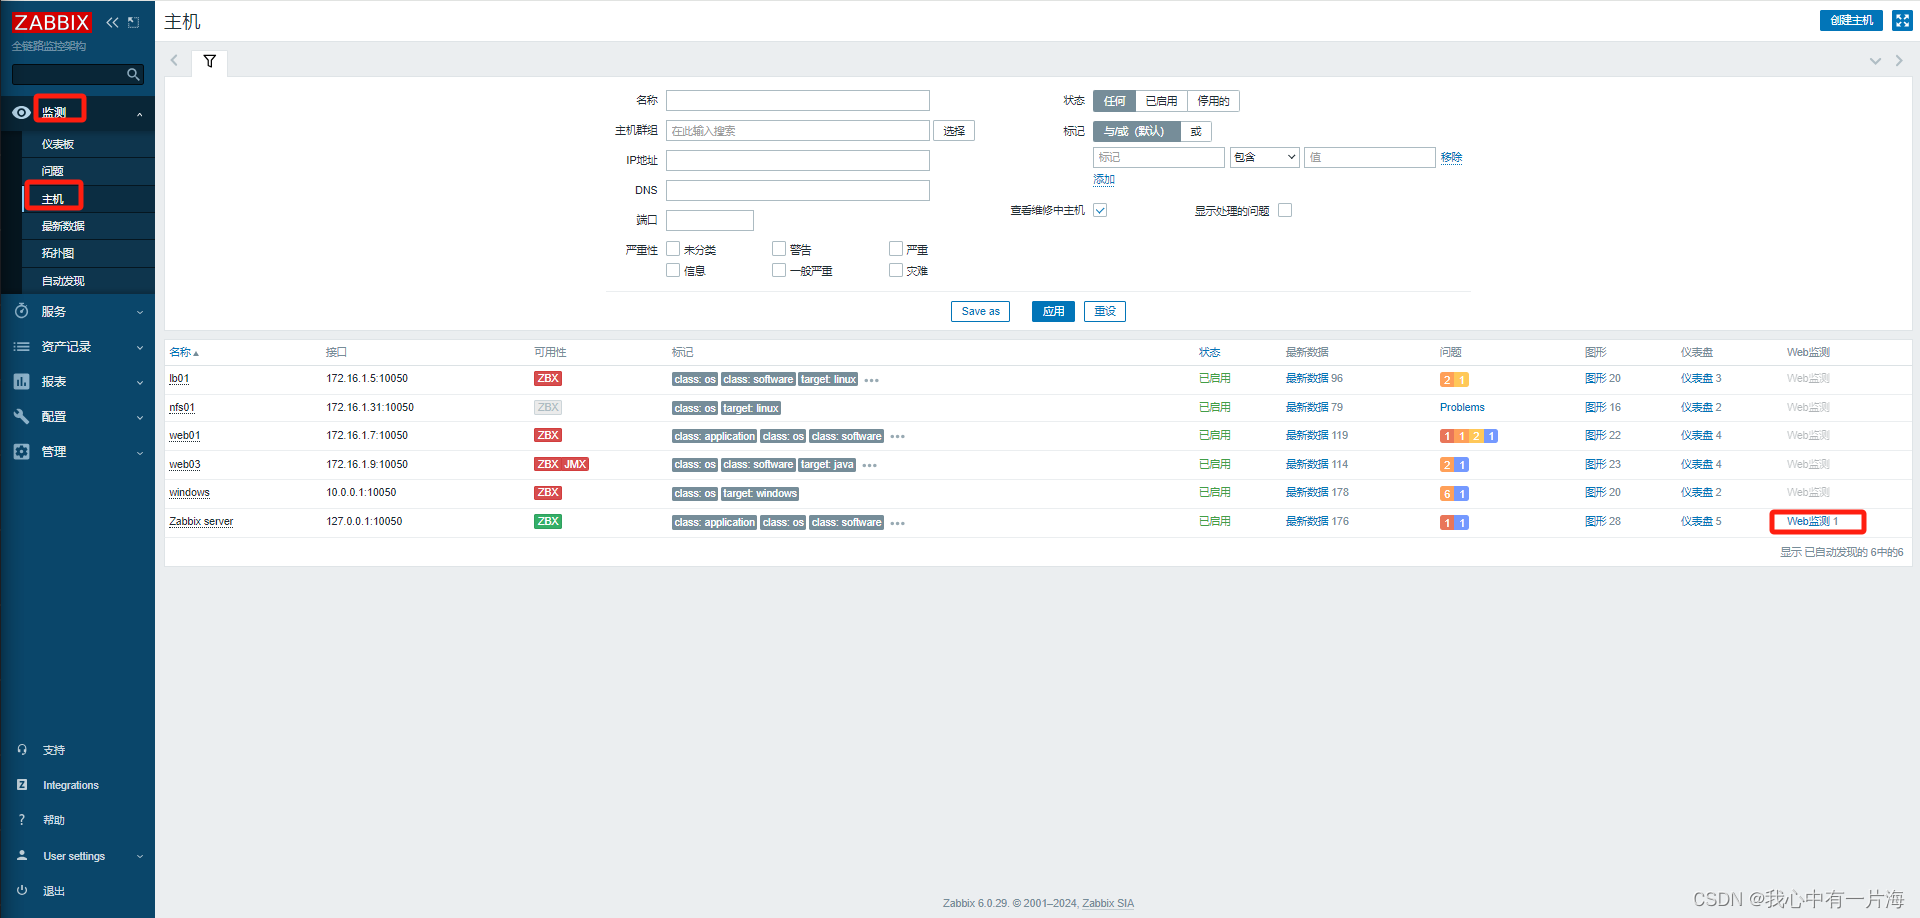Open the Zabbix server host link

[x=201, y=521]
